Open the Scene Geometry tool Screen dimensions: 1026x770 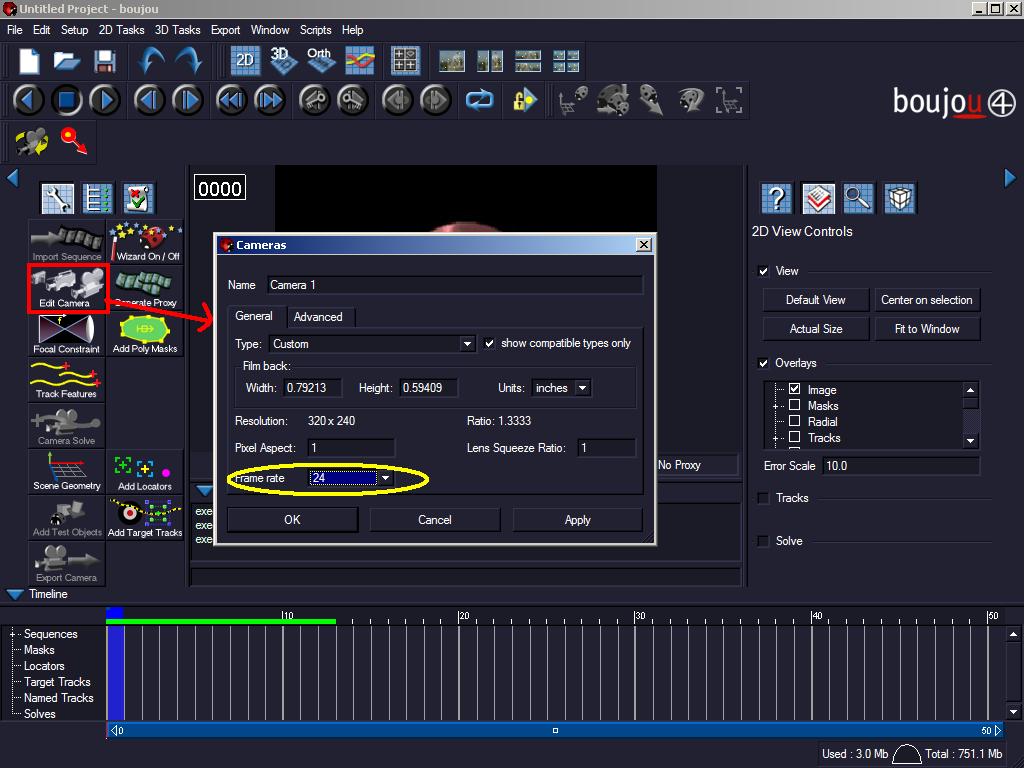[x=67, y=472]
